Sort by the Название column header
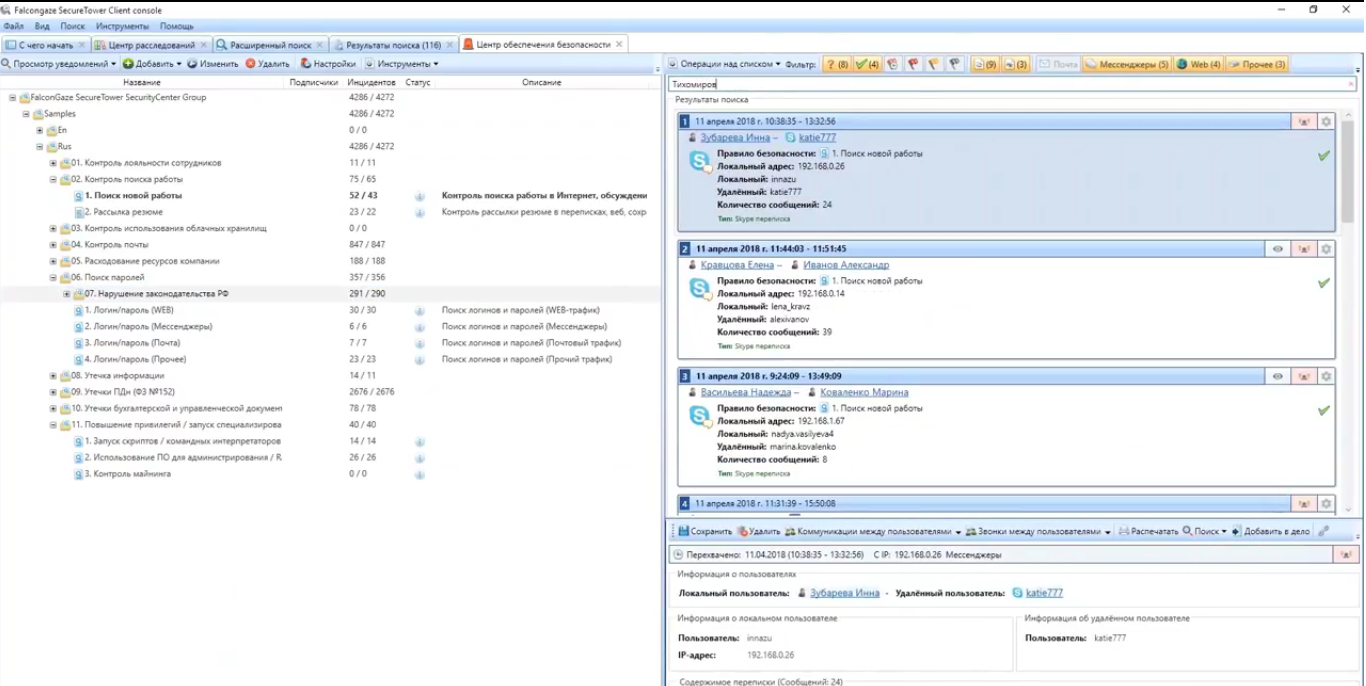Image resolution: width=1366 pixels, height=686 pixels. click(142, 82)
